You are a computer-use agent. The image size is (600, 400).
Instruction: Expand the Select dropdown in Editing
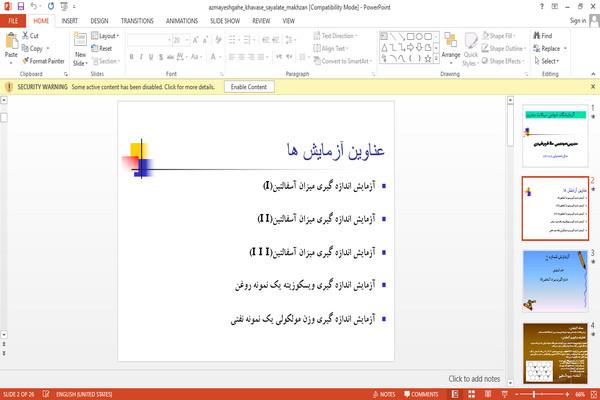546,61
